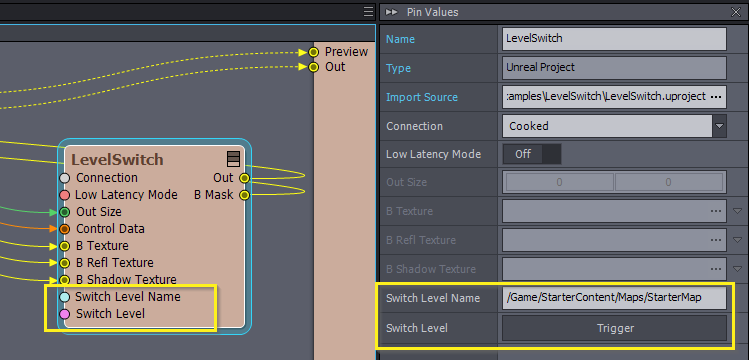Click the B Refl Texture input pin
Viewport: 749px width, 360px height.
pyautogui.click(x=65, y=263)
